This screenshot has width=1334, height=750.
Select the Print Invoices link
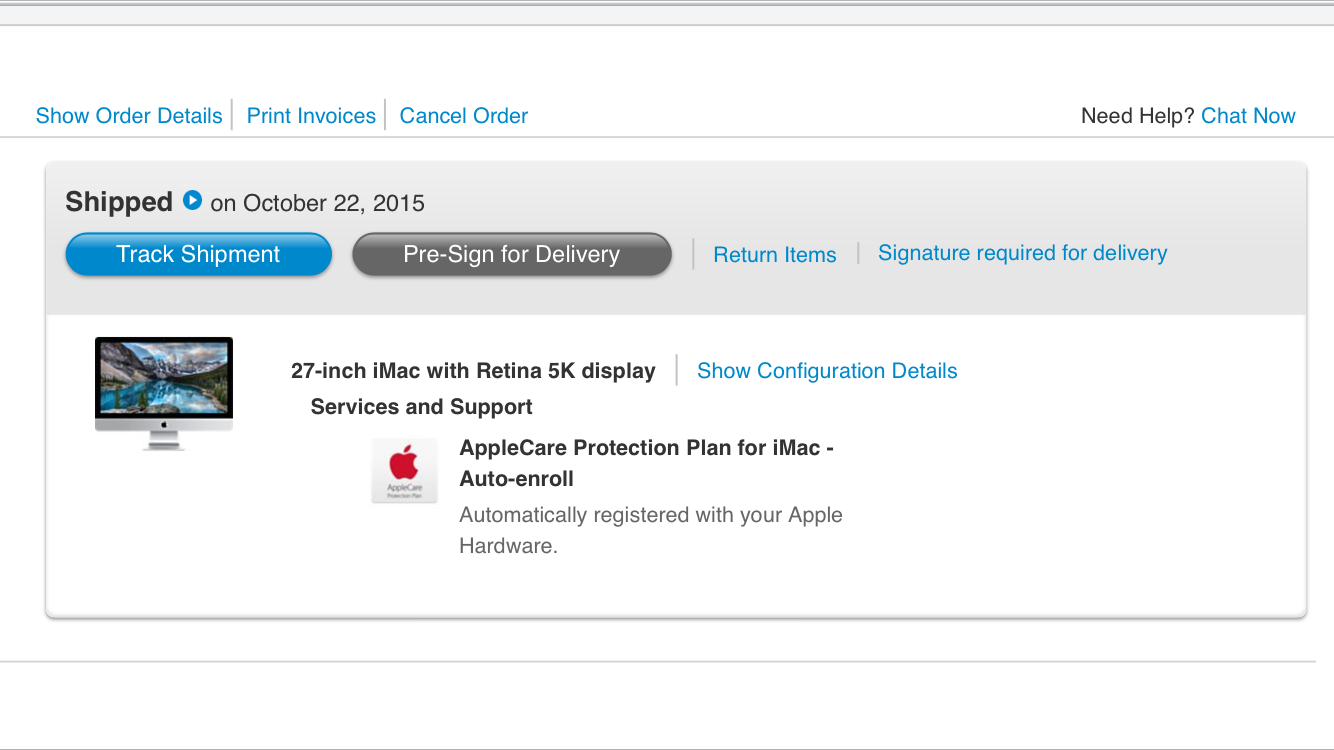click(311, 116)
